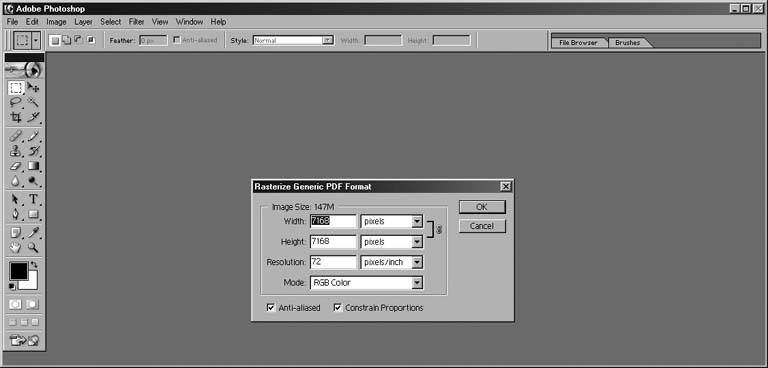Enable Standard edit mode
This screenshot has width=768, height=368.
pyautogui.click(x=16, y=304)
